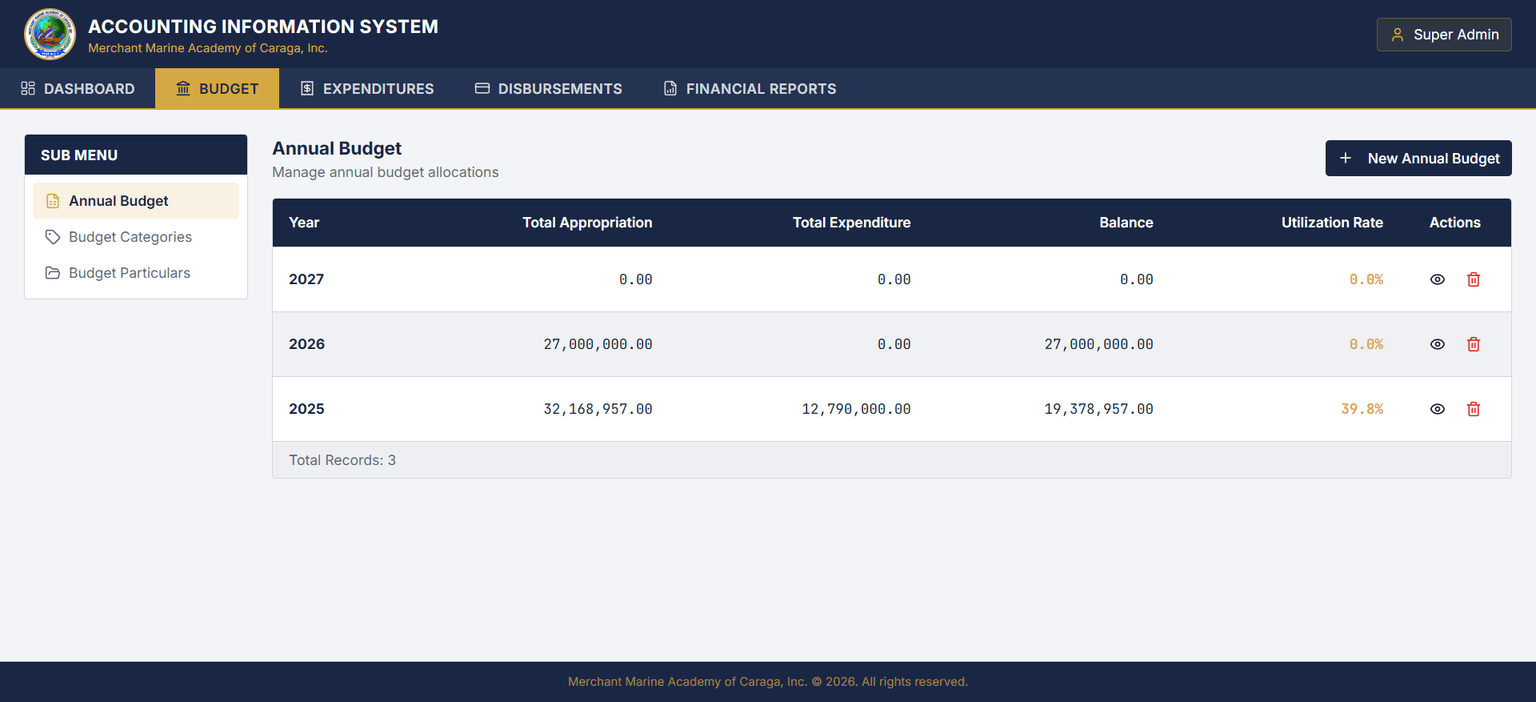Viewport: 1536px width, 702px height.
Task: Open the Dashboard tab
Action: click(x=78, y=88)
